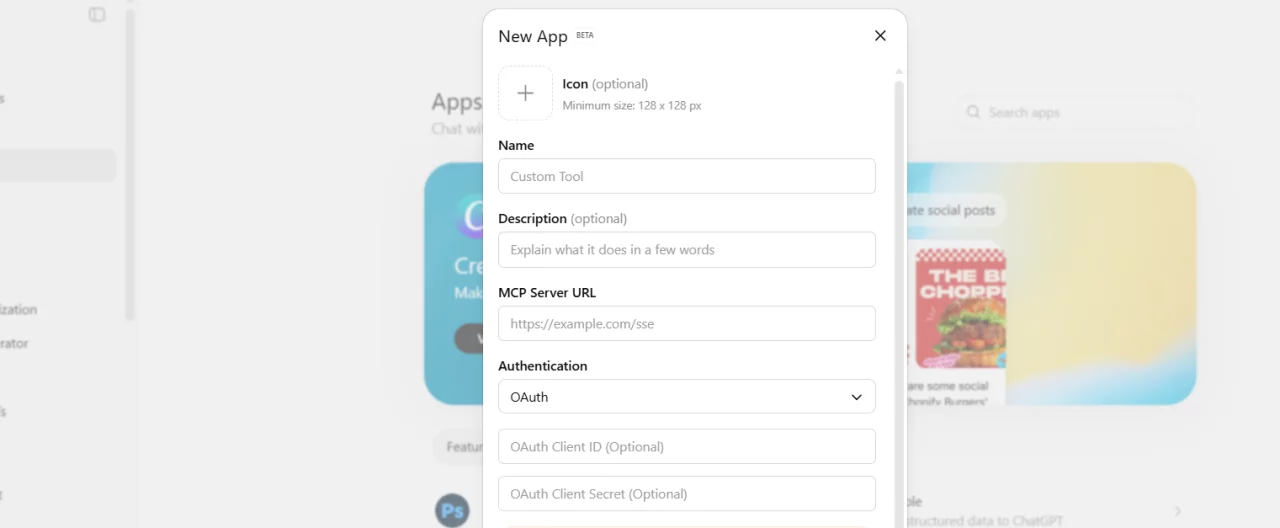Open the burger social post thumbnail
The height and width of the screenshot is (528, 1280).
pyautogui.click(x=960, y=308)
